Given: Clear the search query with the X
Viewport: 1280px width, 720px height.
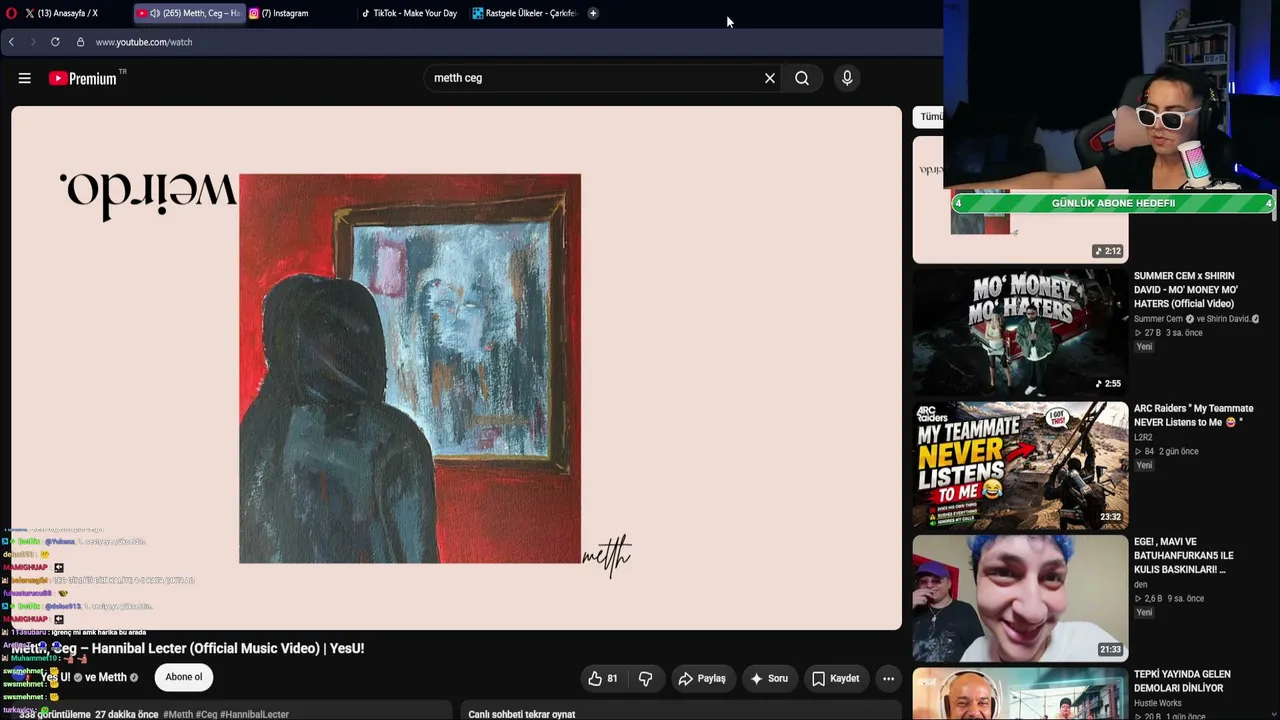Looking at the screenshot, I should tap(770, 78).
